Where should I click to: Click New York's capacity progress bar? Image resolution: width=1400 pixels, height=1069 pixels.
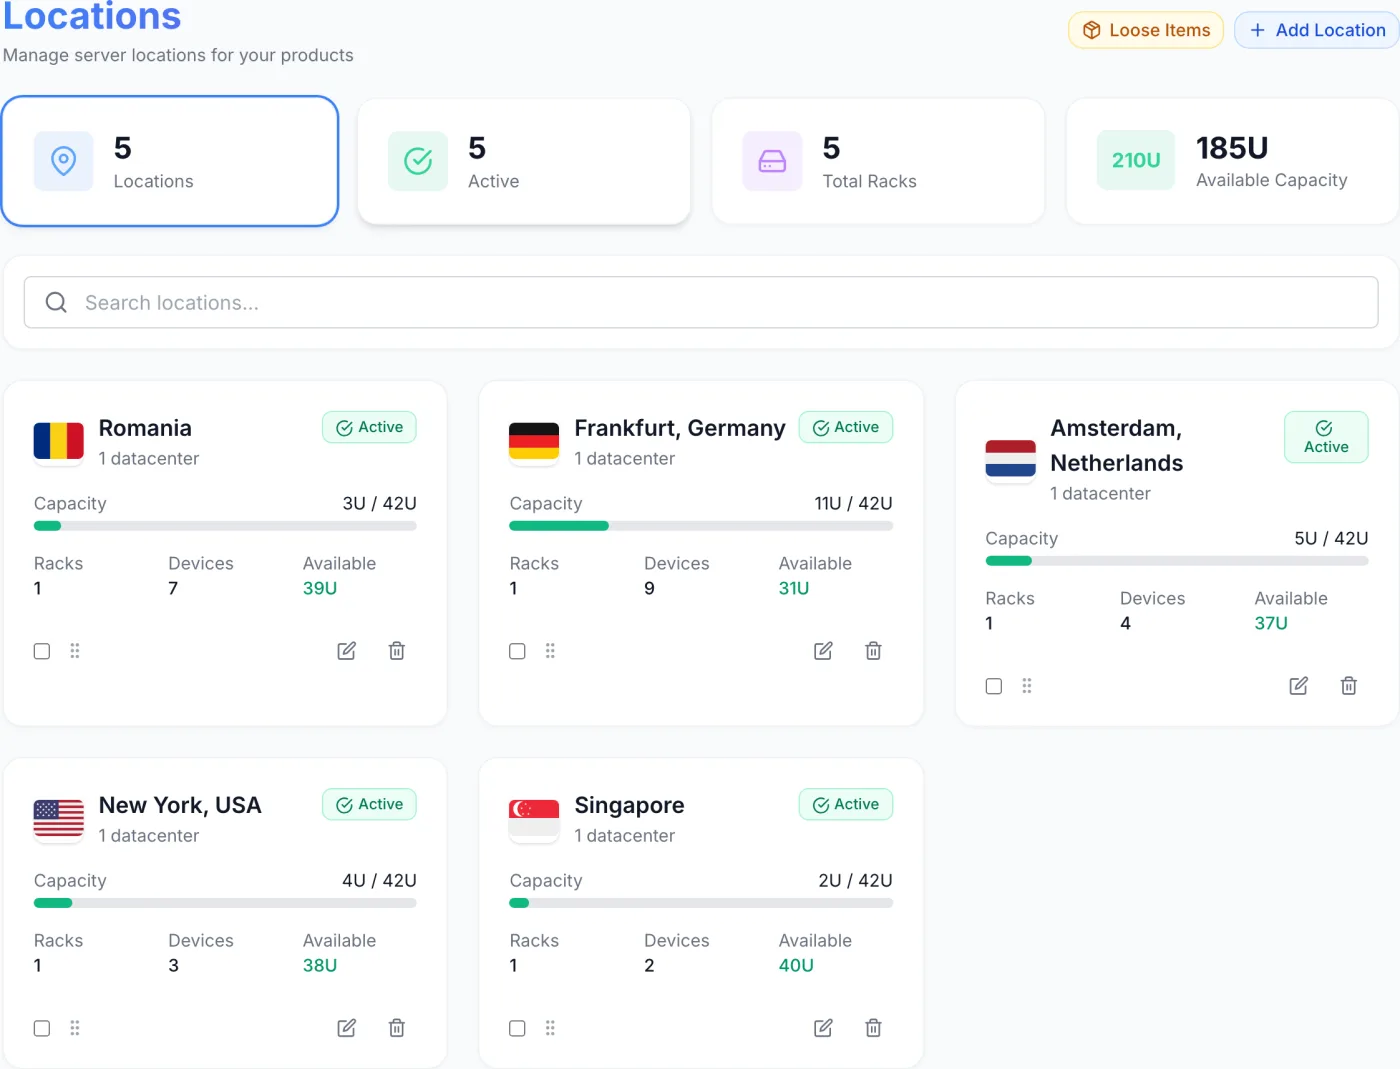click(225, 903)
